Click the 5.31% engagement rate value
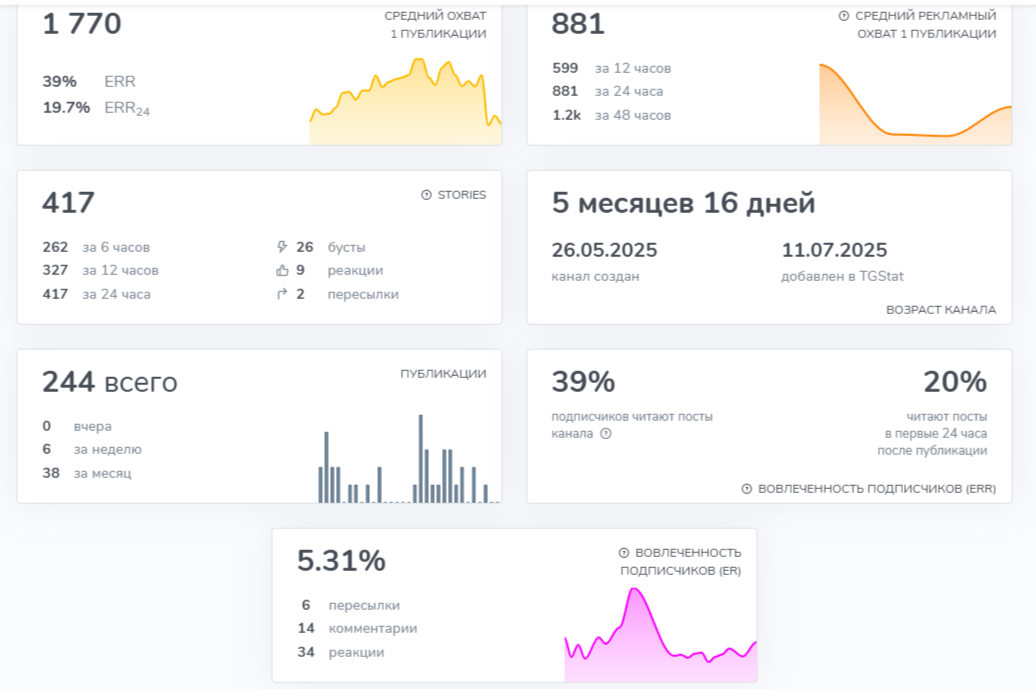The image size is (1036, 689). (x=341, y=562)
